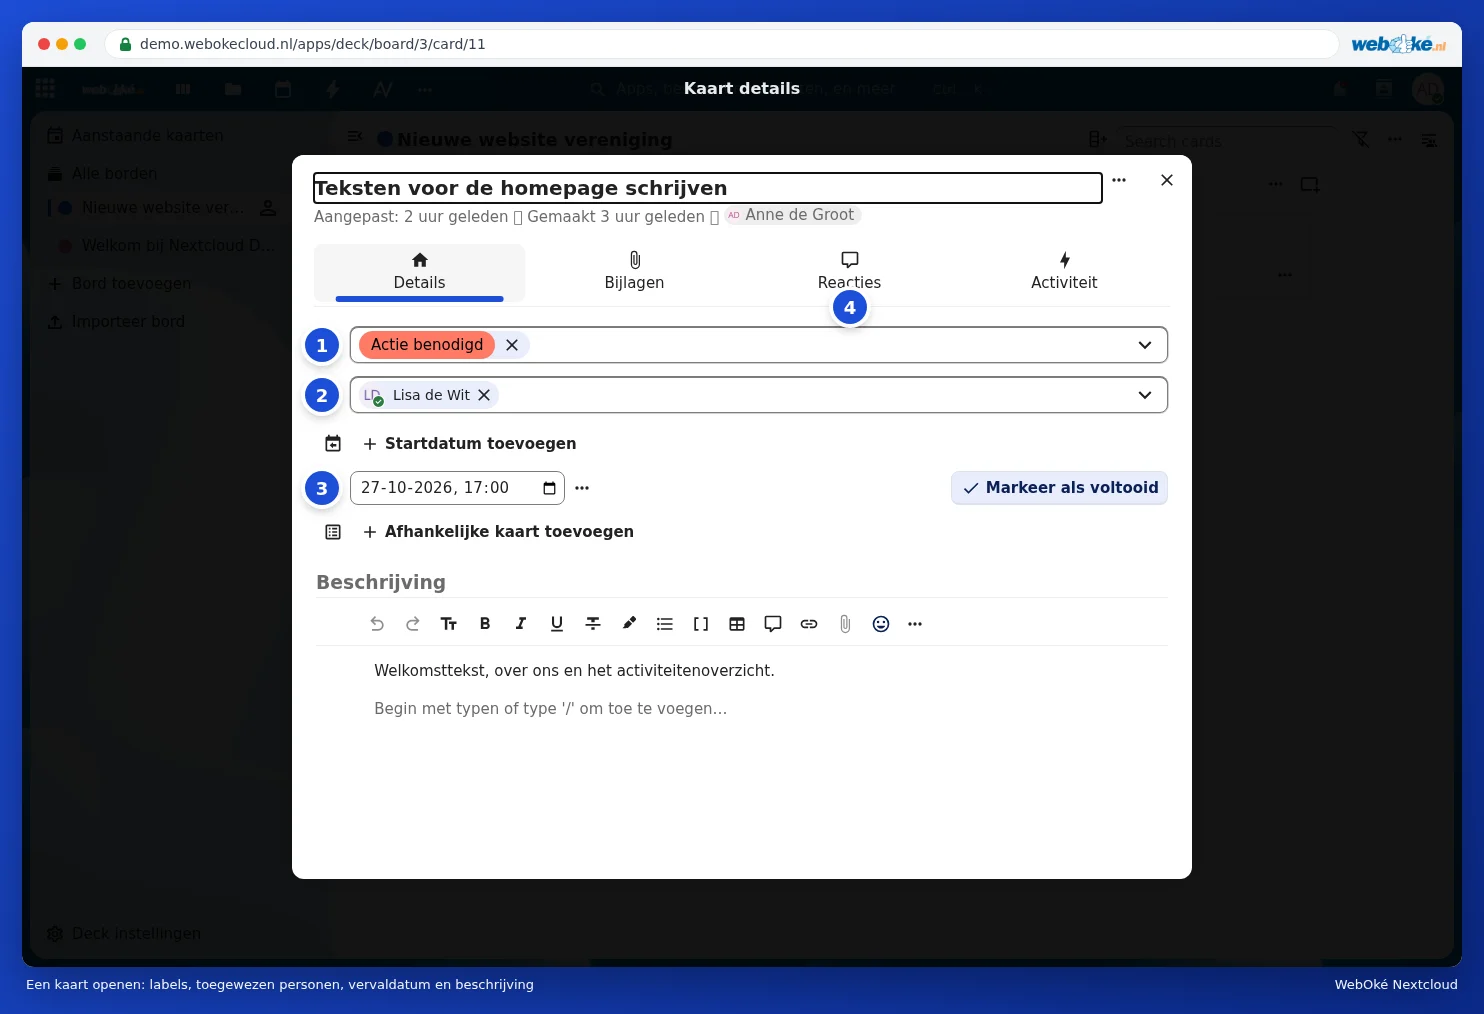Remove the Actie benodigd label
This screenshot has width=1484, height=1014.
512,345
